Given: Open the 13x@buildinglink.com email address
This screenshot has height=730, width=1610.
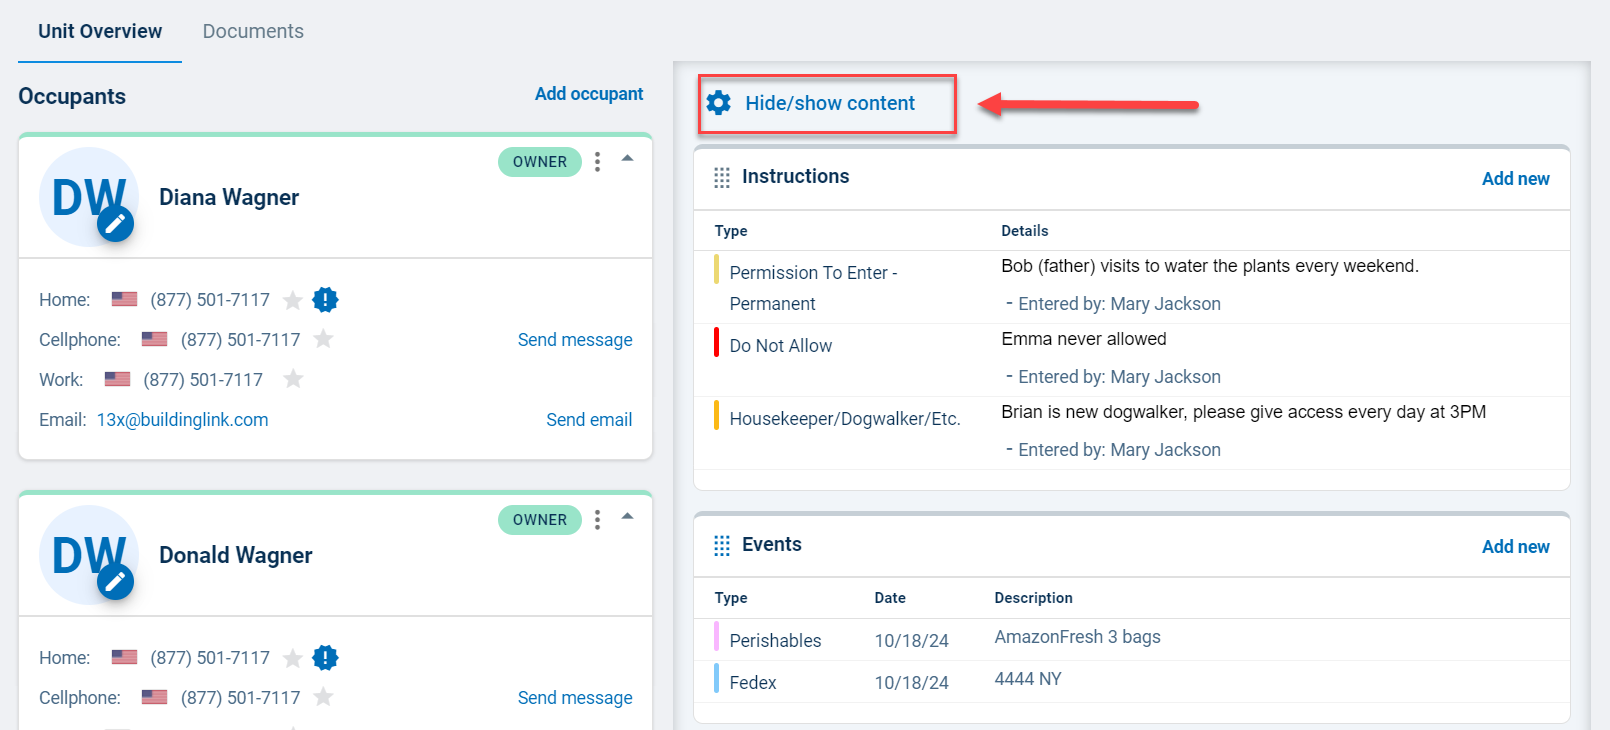Looking at the screenshot, I should click(x=182, y=420).
